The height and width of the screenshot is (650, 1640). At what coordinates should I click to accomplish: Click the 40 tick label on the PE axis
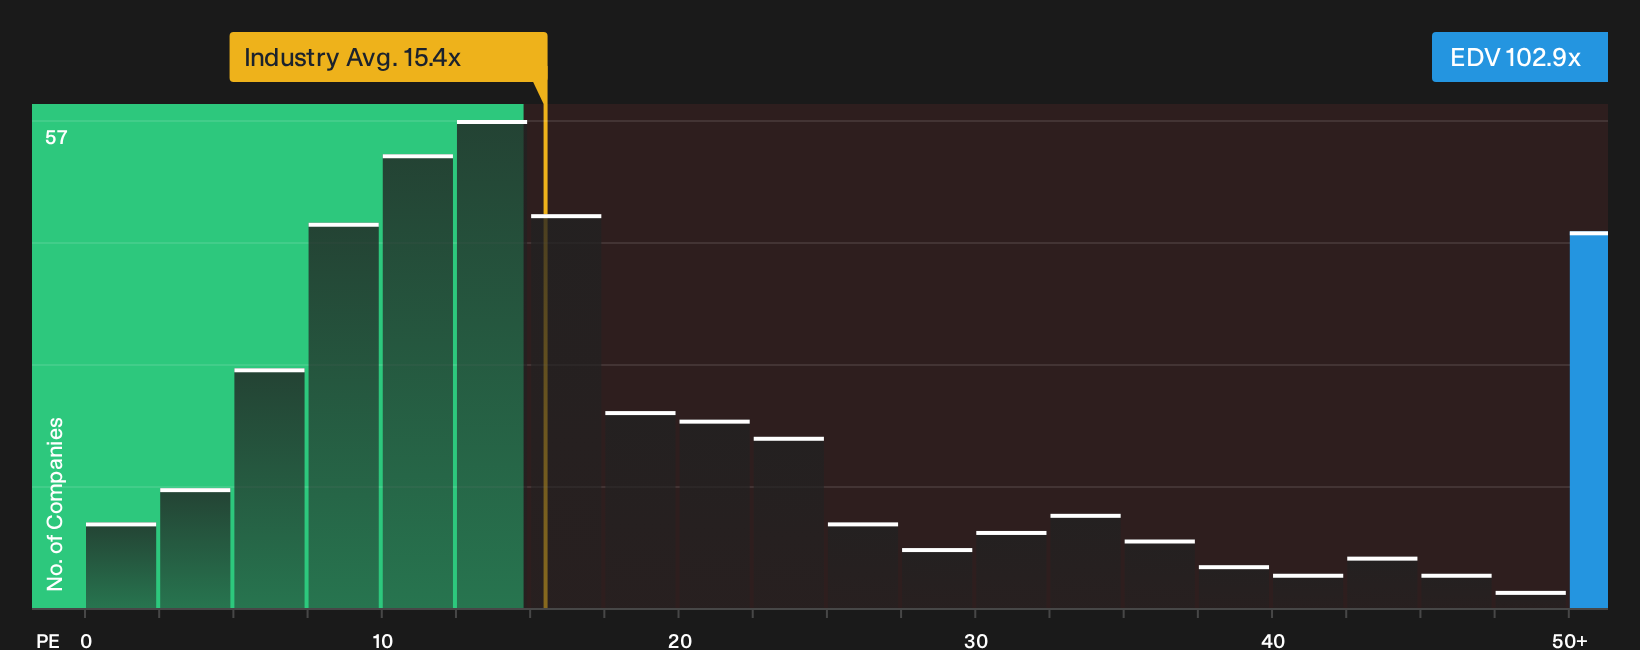pyautogui.click(x=1273, y=640)
